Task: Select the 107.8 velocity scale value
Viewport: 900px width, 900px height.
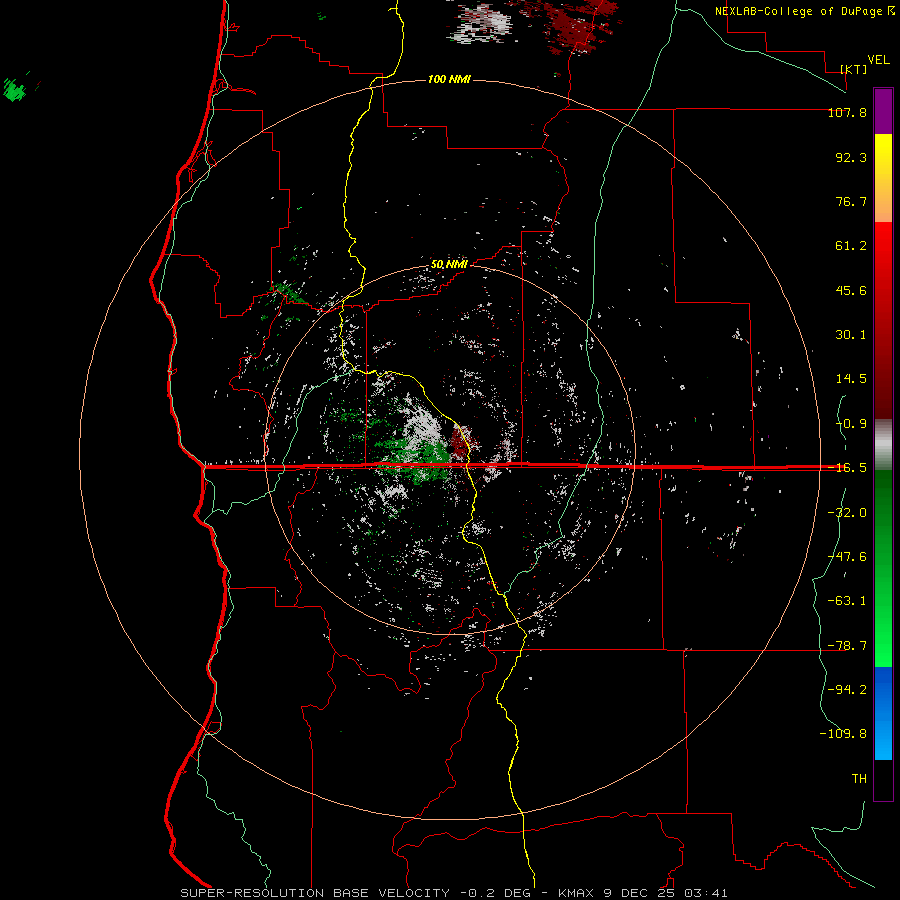Action: (x=847, y=112)
